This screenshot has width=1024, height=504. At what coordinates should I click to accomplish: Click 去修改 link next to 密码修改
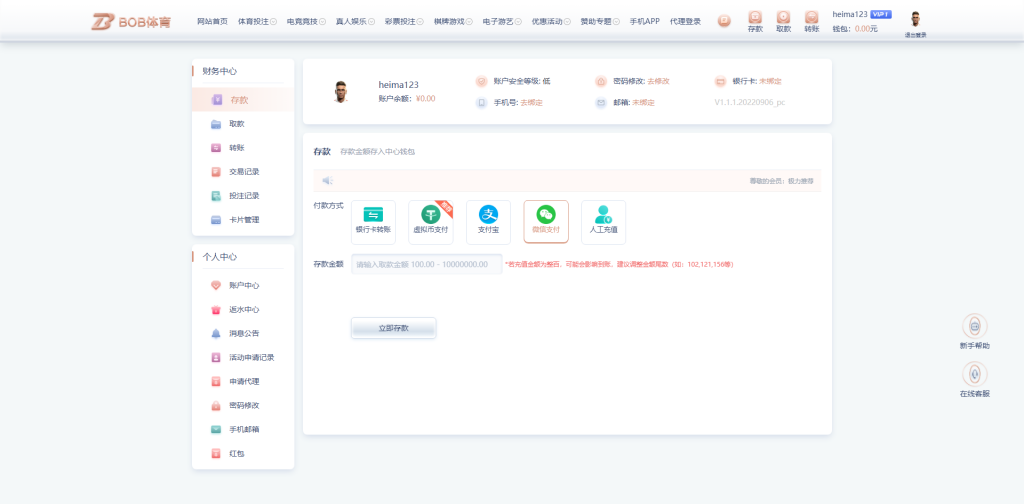pyautogui.click(x=658, y=81)
